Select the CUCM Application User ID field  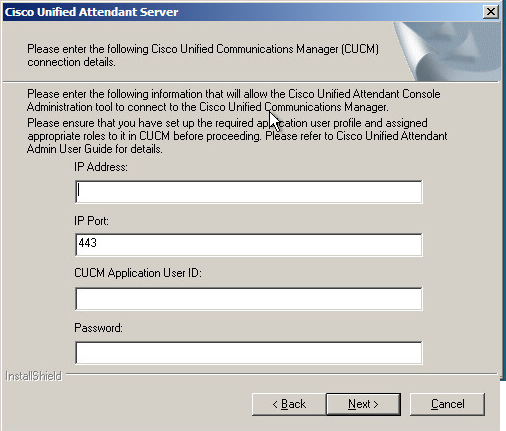click(249, 299)
